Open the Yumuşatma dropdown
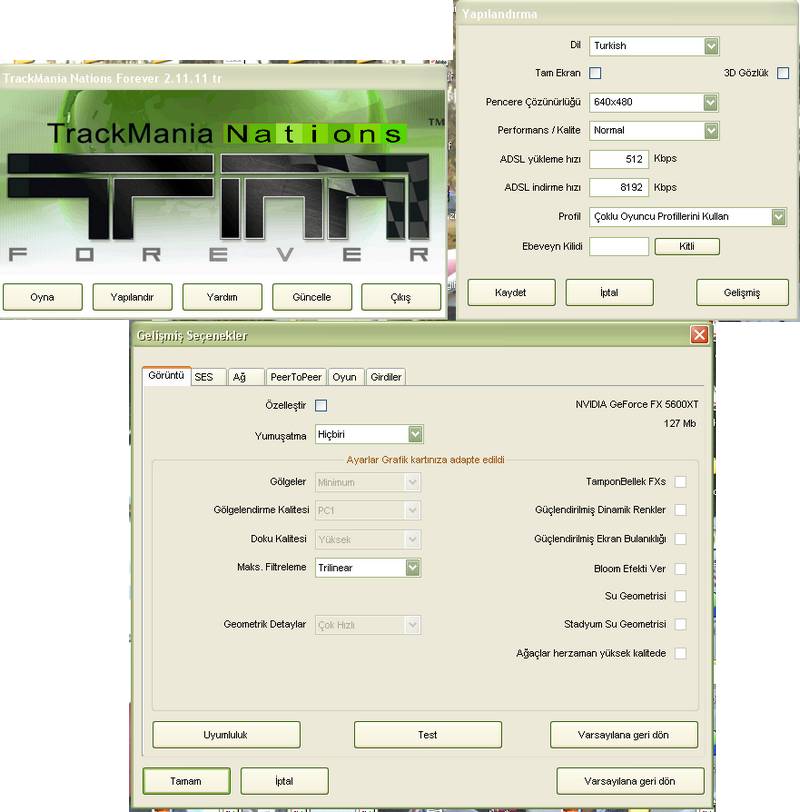 [x=369, y=434]
